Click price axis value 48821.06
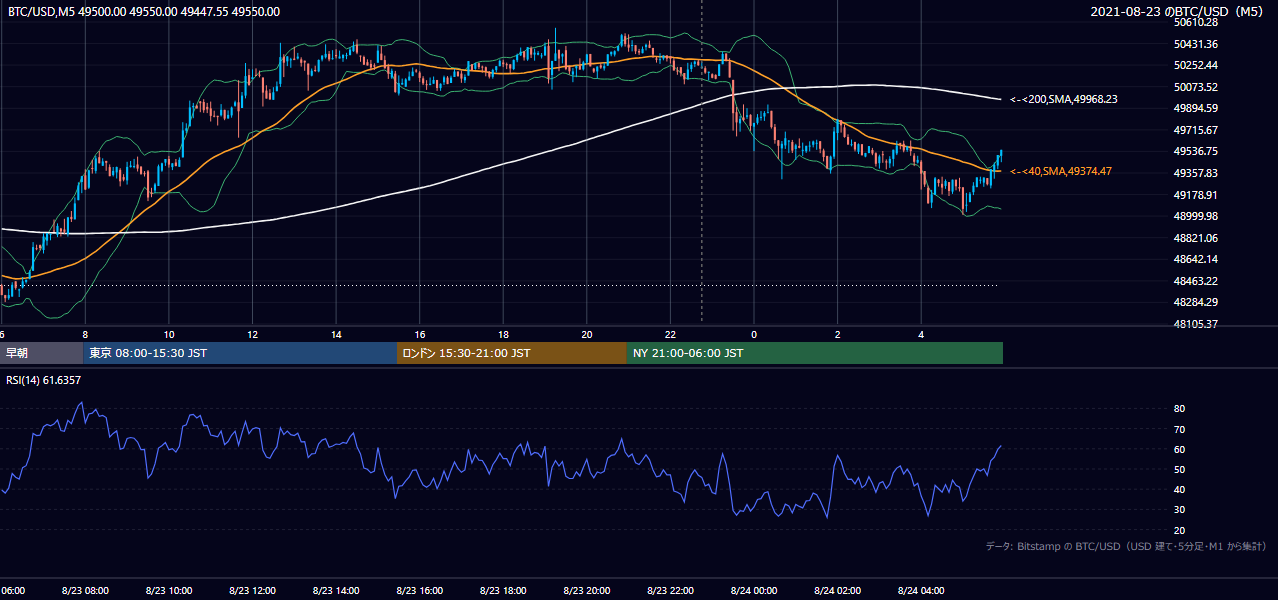 (x=1196, y=238)
